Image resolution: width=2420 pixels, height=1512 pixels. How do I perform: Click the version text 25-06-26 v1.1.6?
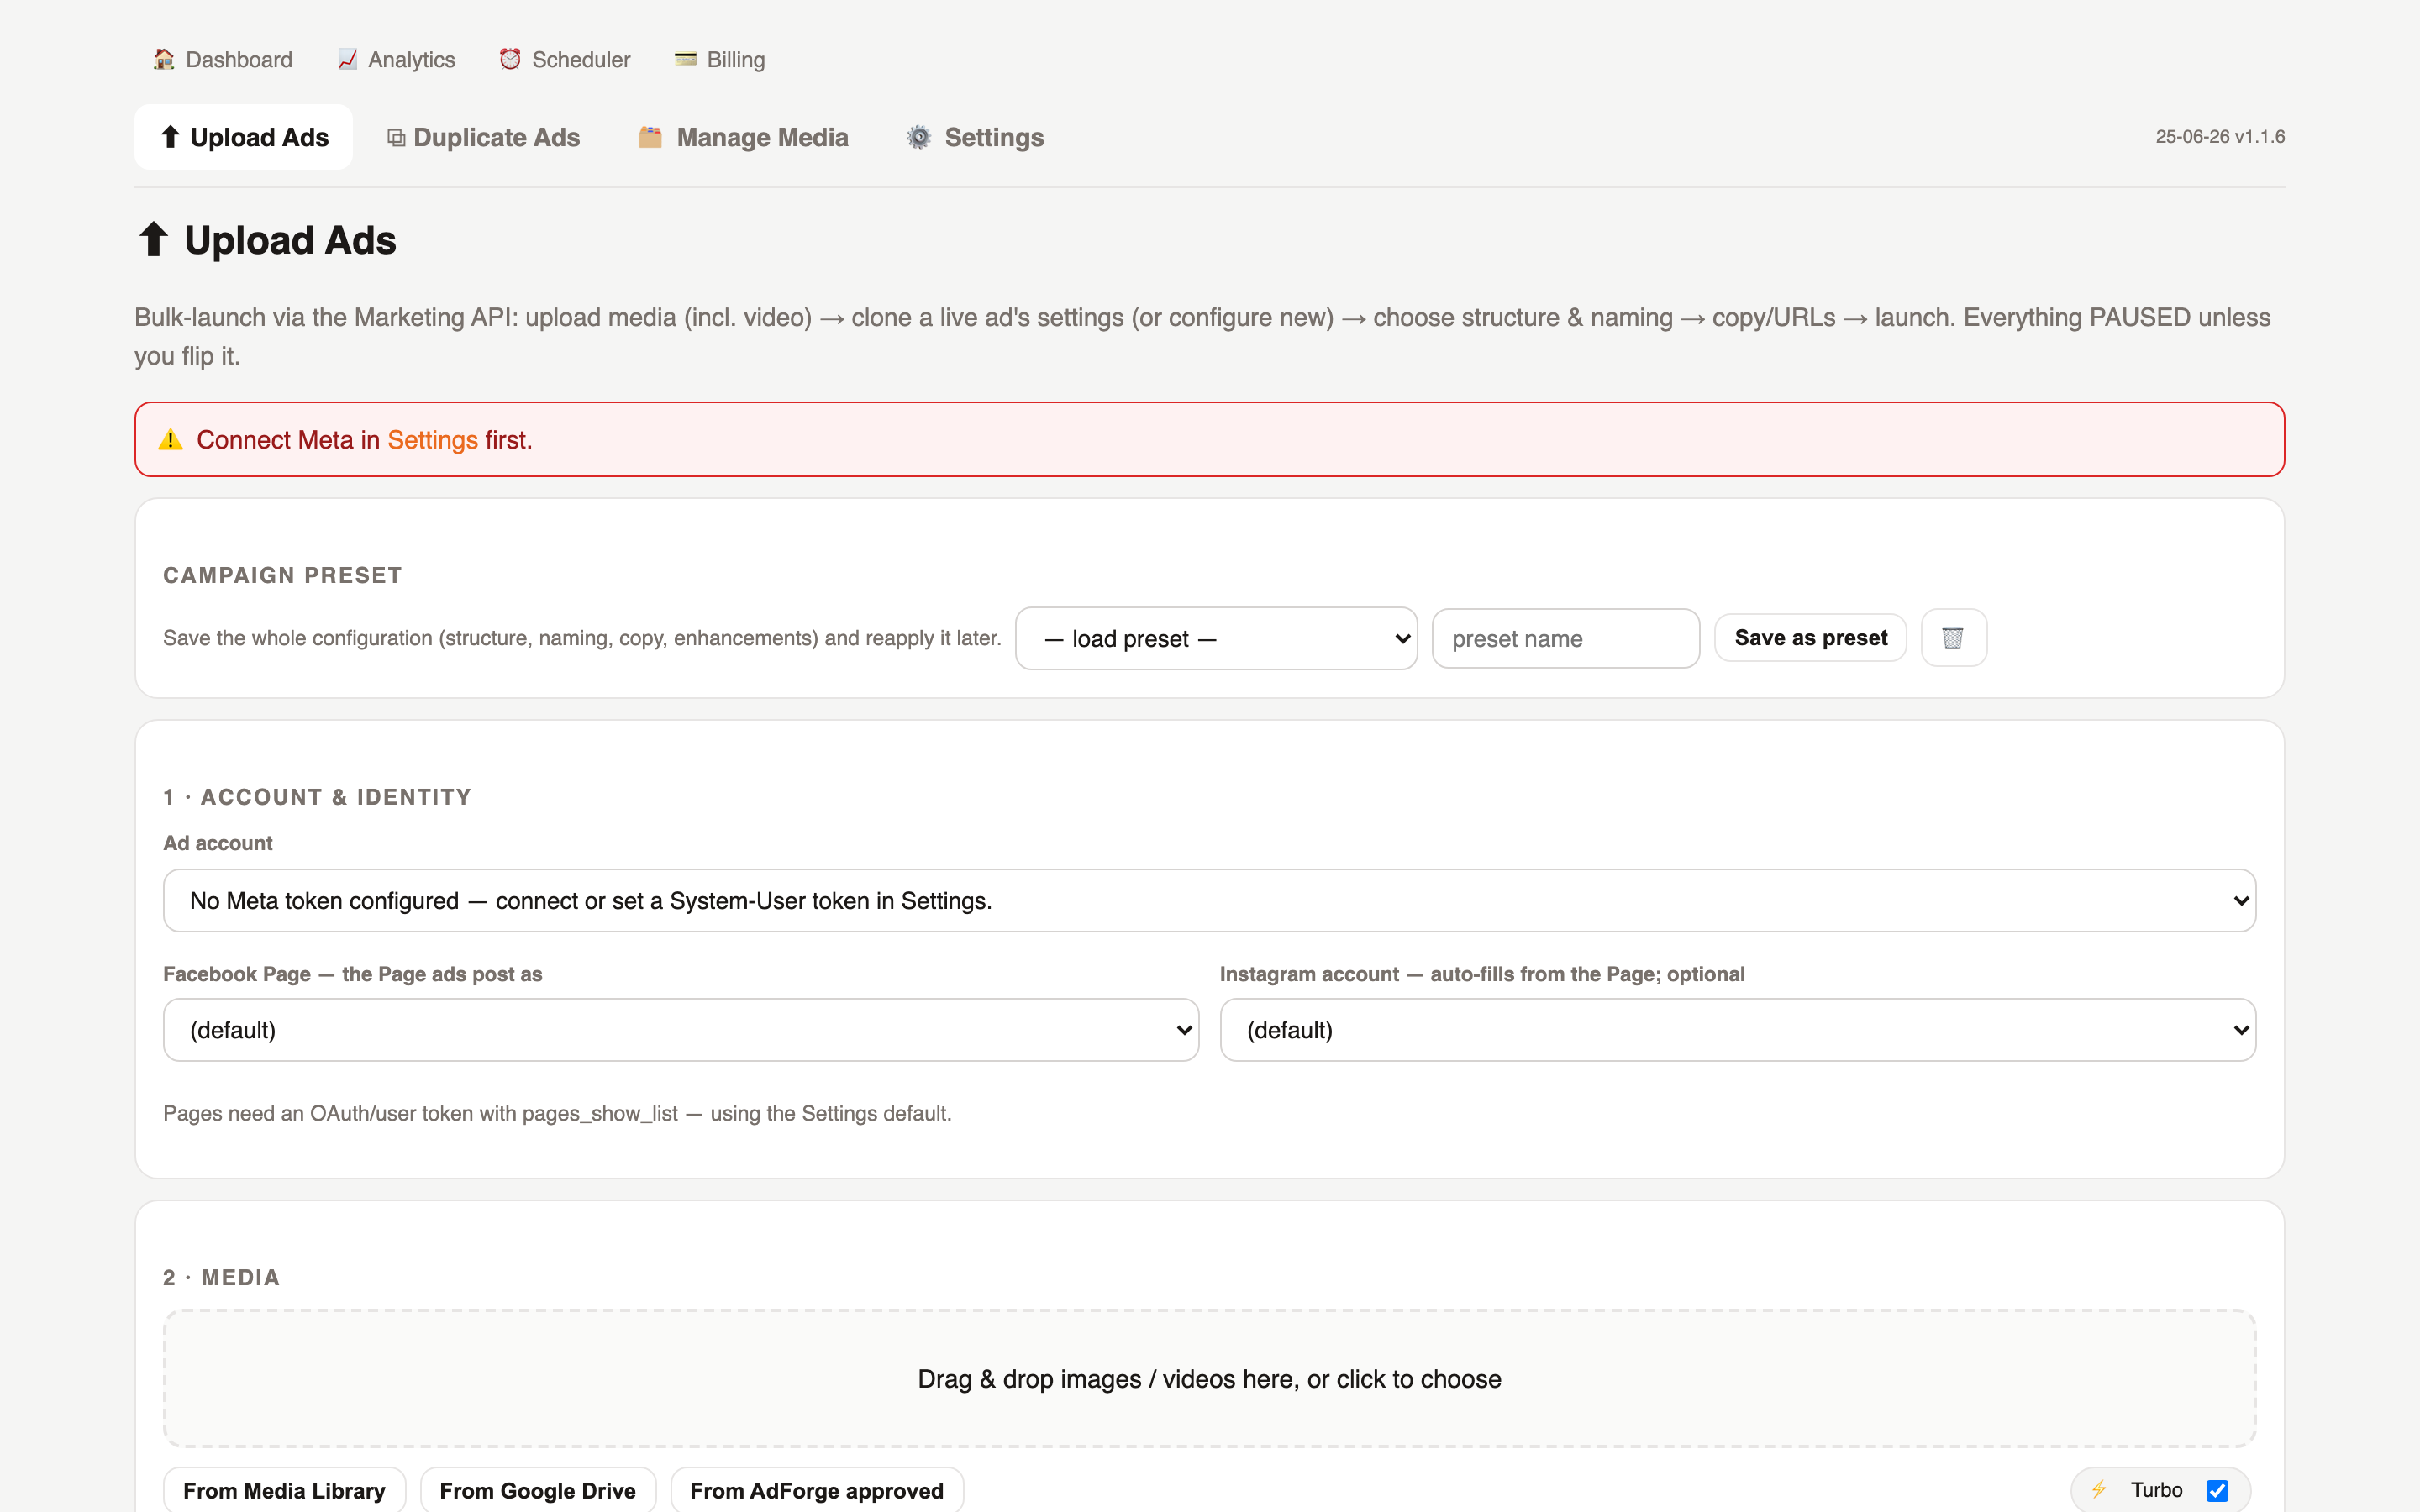click(2219, 137)
